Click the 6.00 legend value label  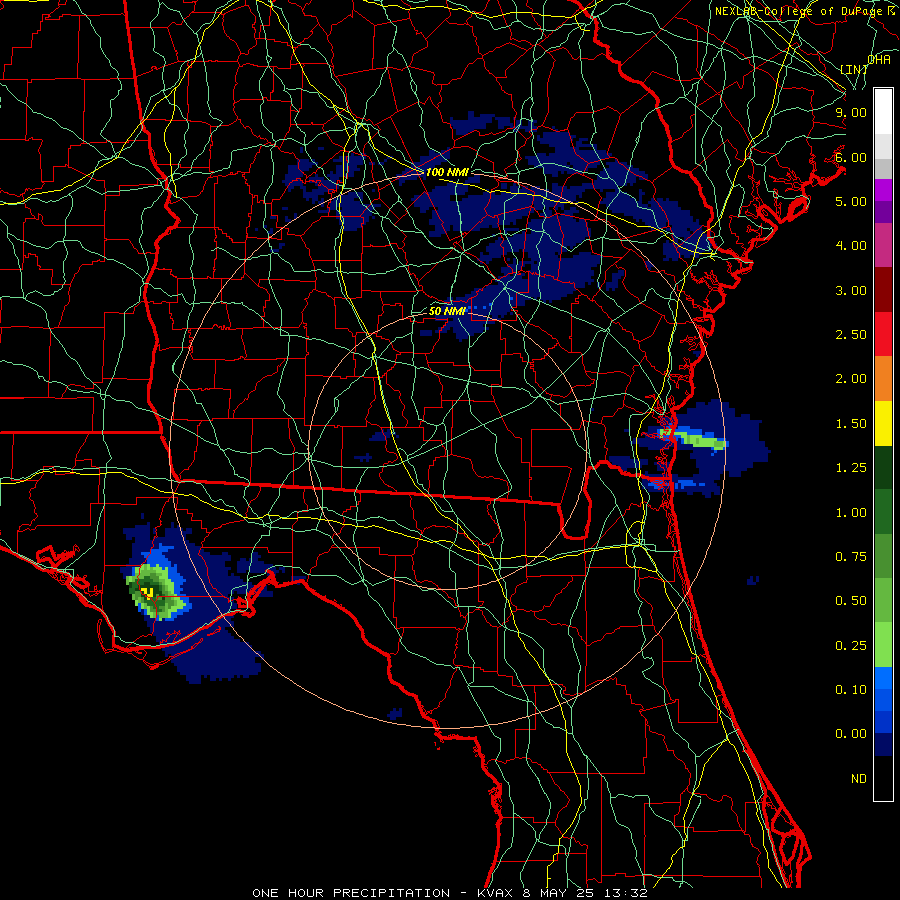[x=851, y=157]
